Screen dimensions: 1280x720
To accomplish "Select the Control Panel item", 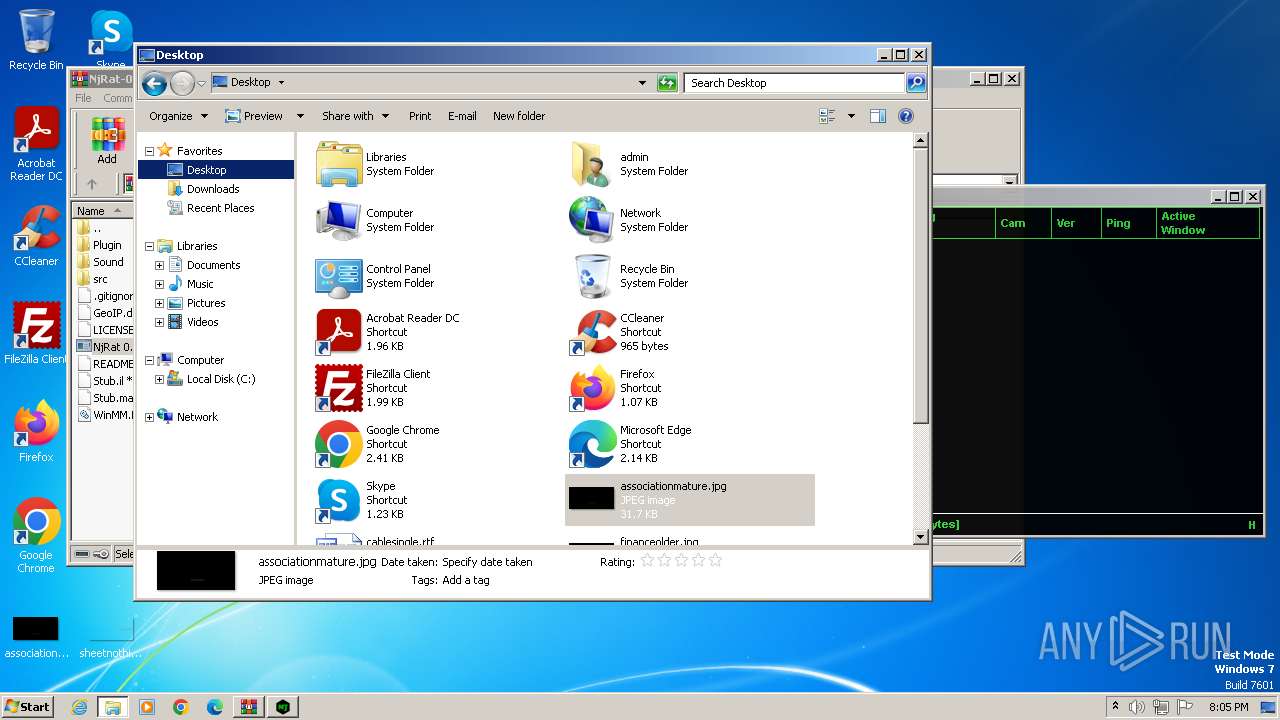I will point(375,276).
